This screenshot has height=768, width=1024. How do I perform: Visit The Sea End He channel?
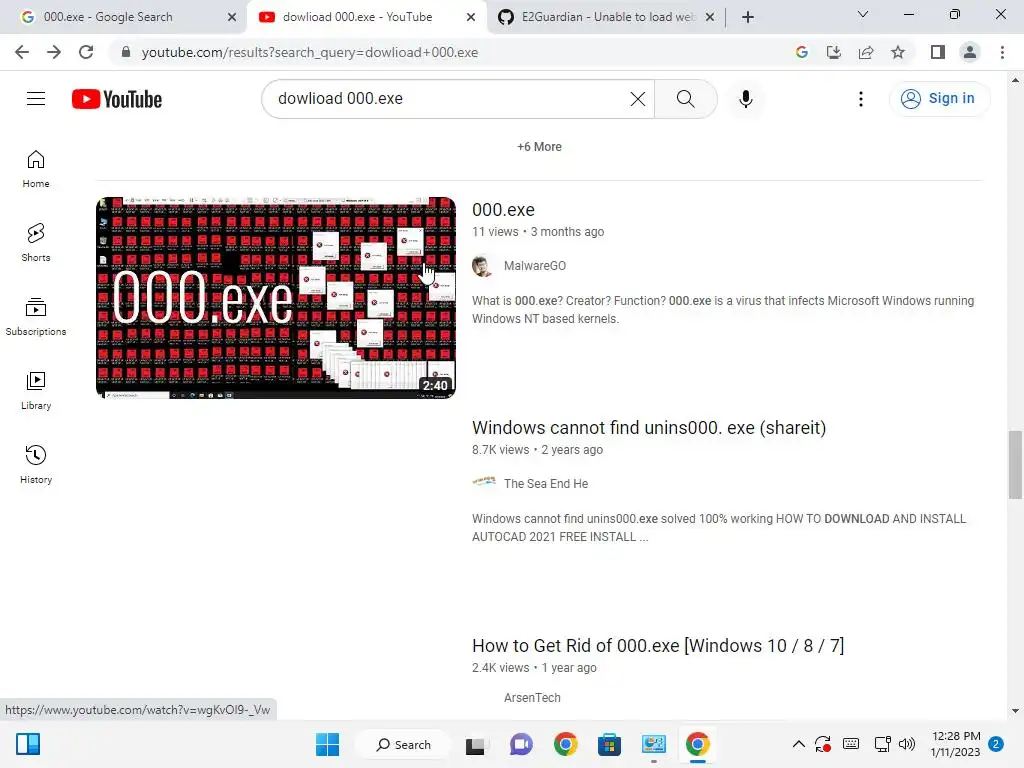[x=545, y=484]
